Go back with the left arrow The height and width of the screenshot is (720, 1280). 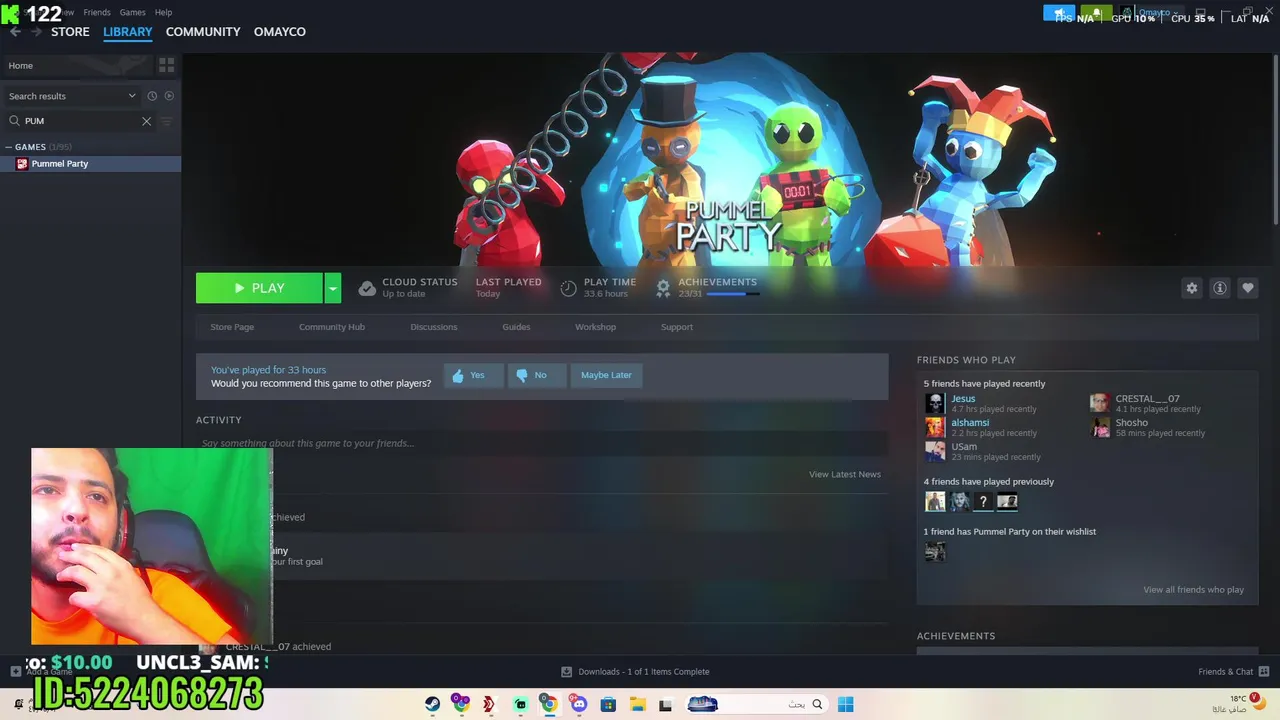click(15, 32)
